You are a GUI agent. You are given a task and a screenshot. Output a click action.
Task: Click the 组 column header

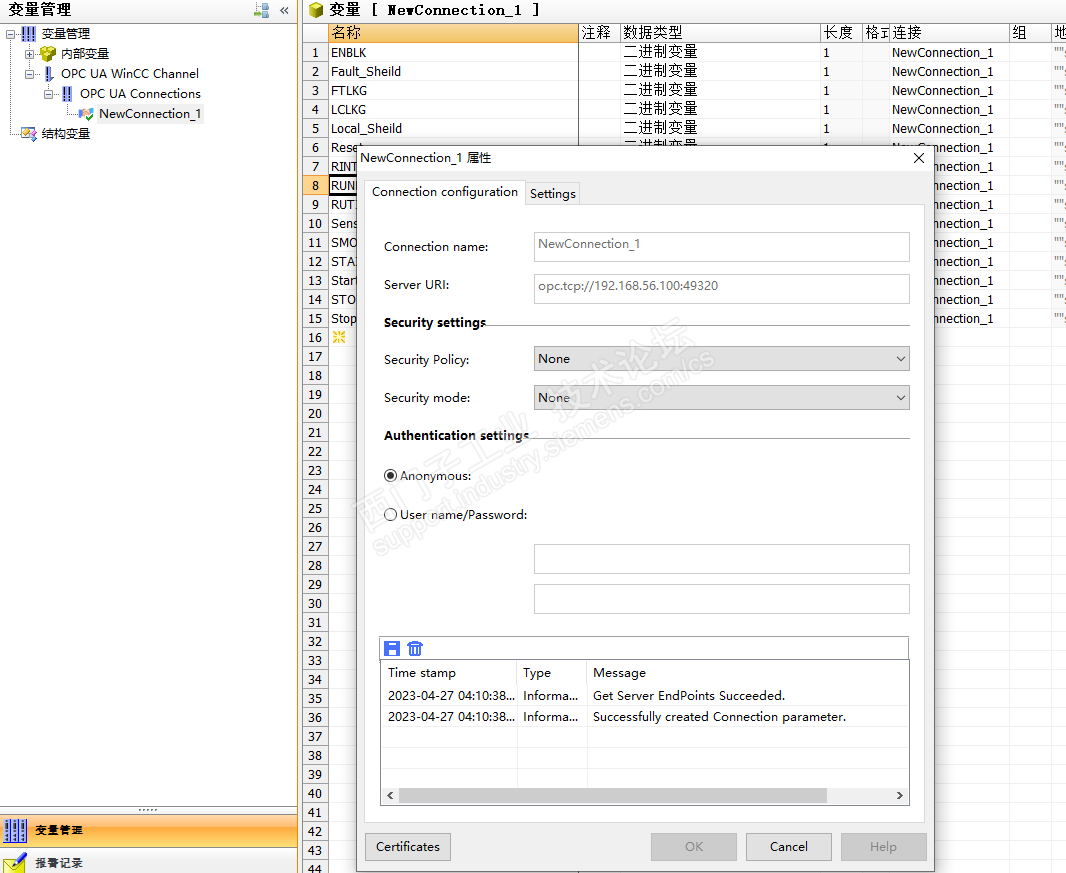(x=1030, y=33)
